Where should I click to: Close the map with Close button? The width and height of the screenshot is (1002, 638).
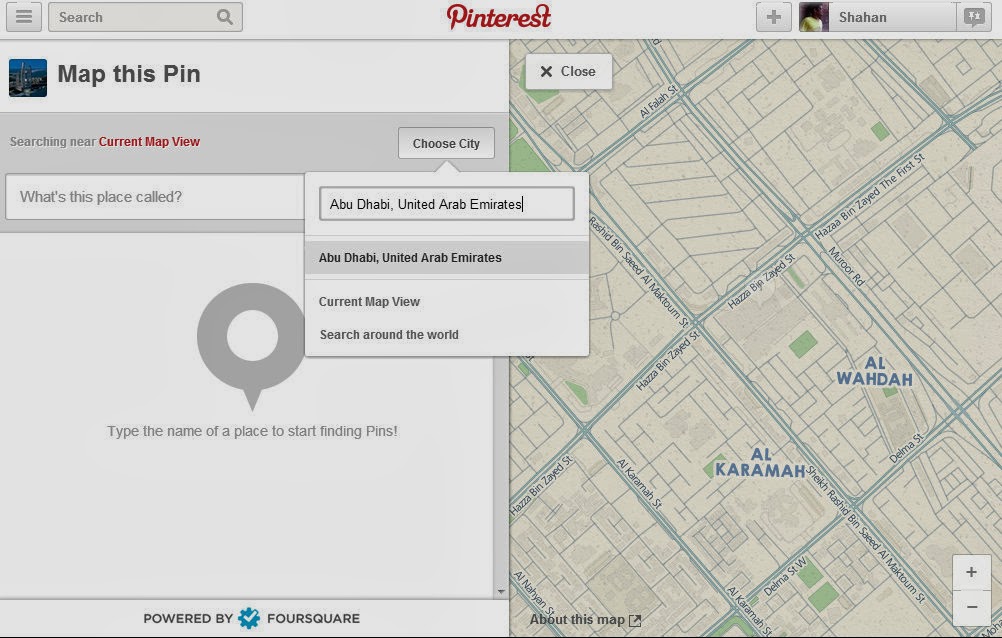tap(568, 72)
